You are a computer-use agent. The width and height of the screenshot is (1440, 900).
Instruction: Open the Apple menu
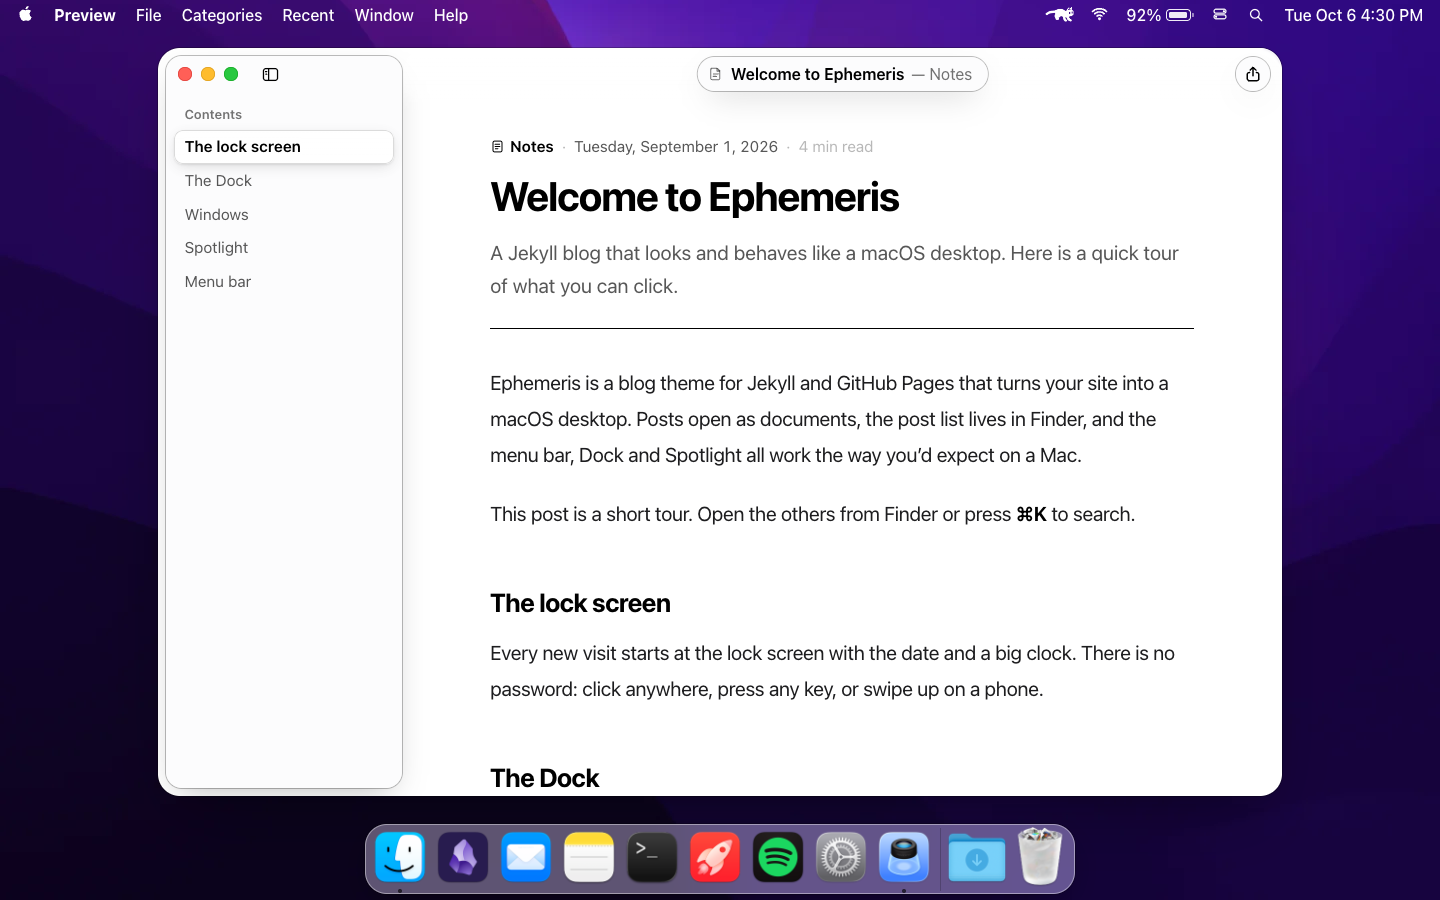pyautogui.click(x=26, y=15)
